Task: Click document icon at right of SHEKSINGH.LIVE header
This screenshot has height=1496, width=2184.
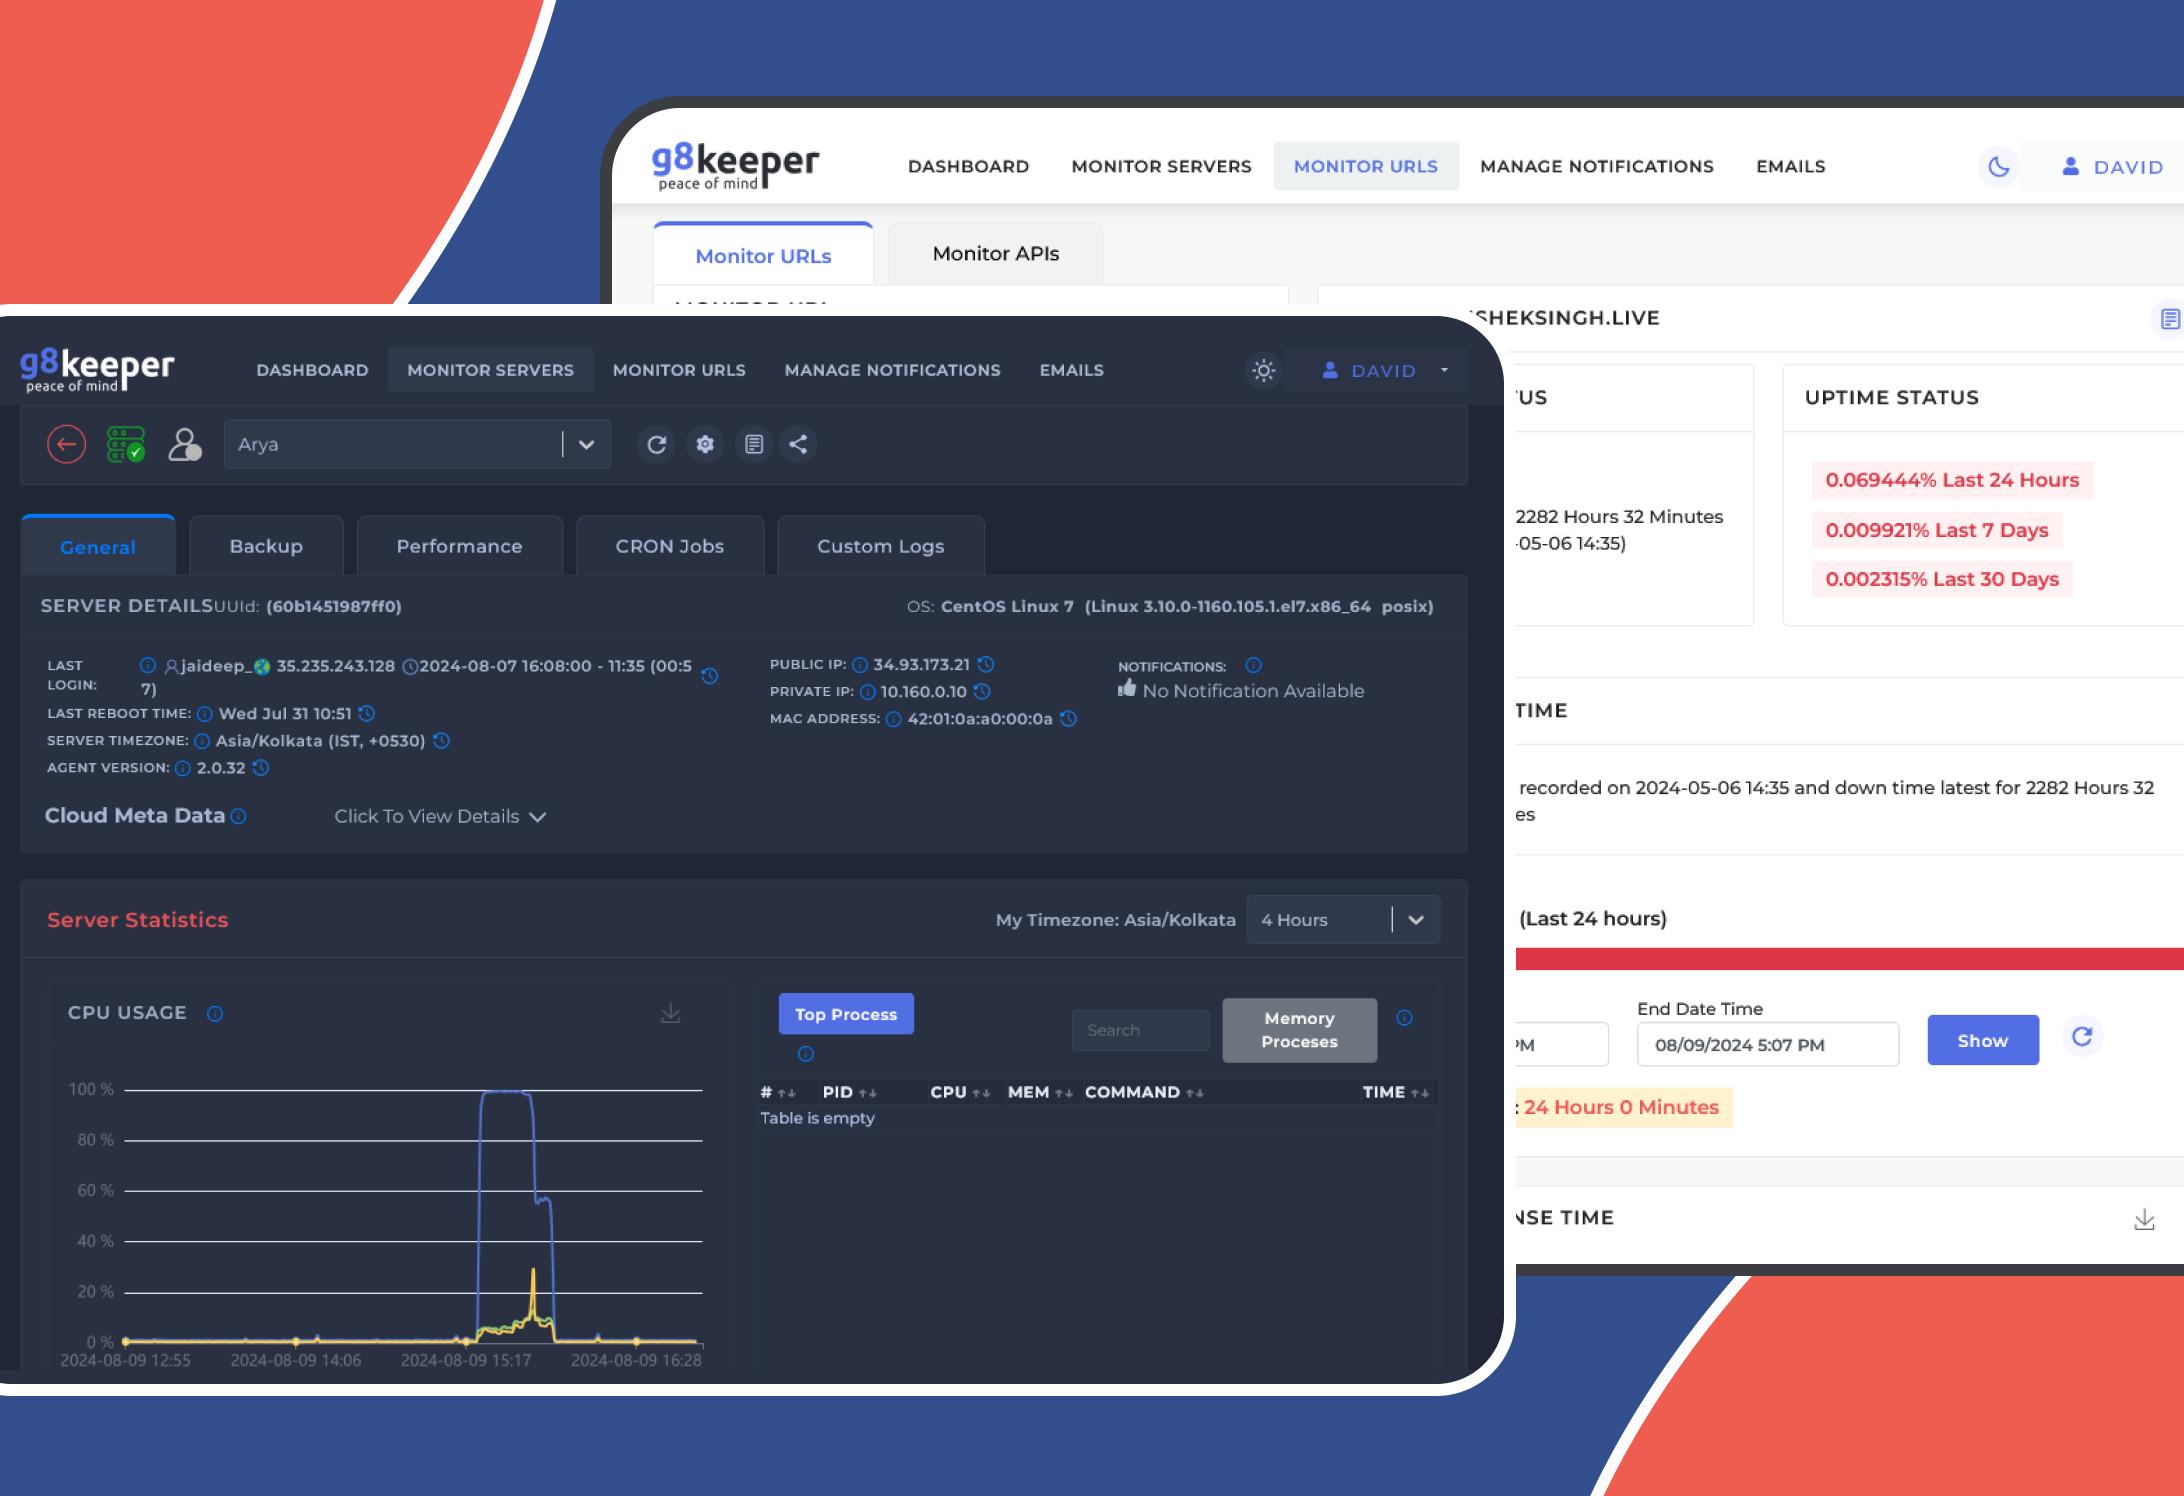Action: tap(2169, 318)
